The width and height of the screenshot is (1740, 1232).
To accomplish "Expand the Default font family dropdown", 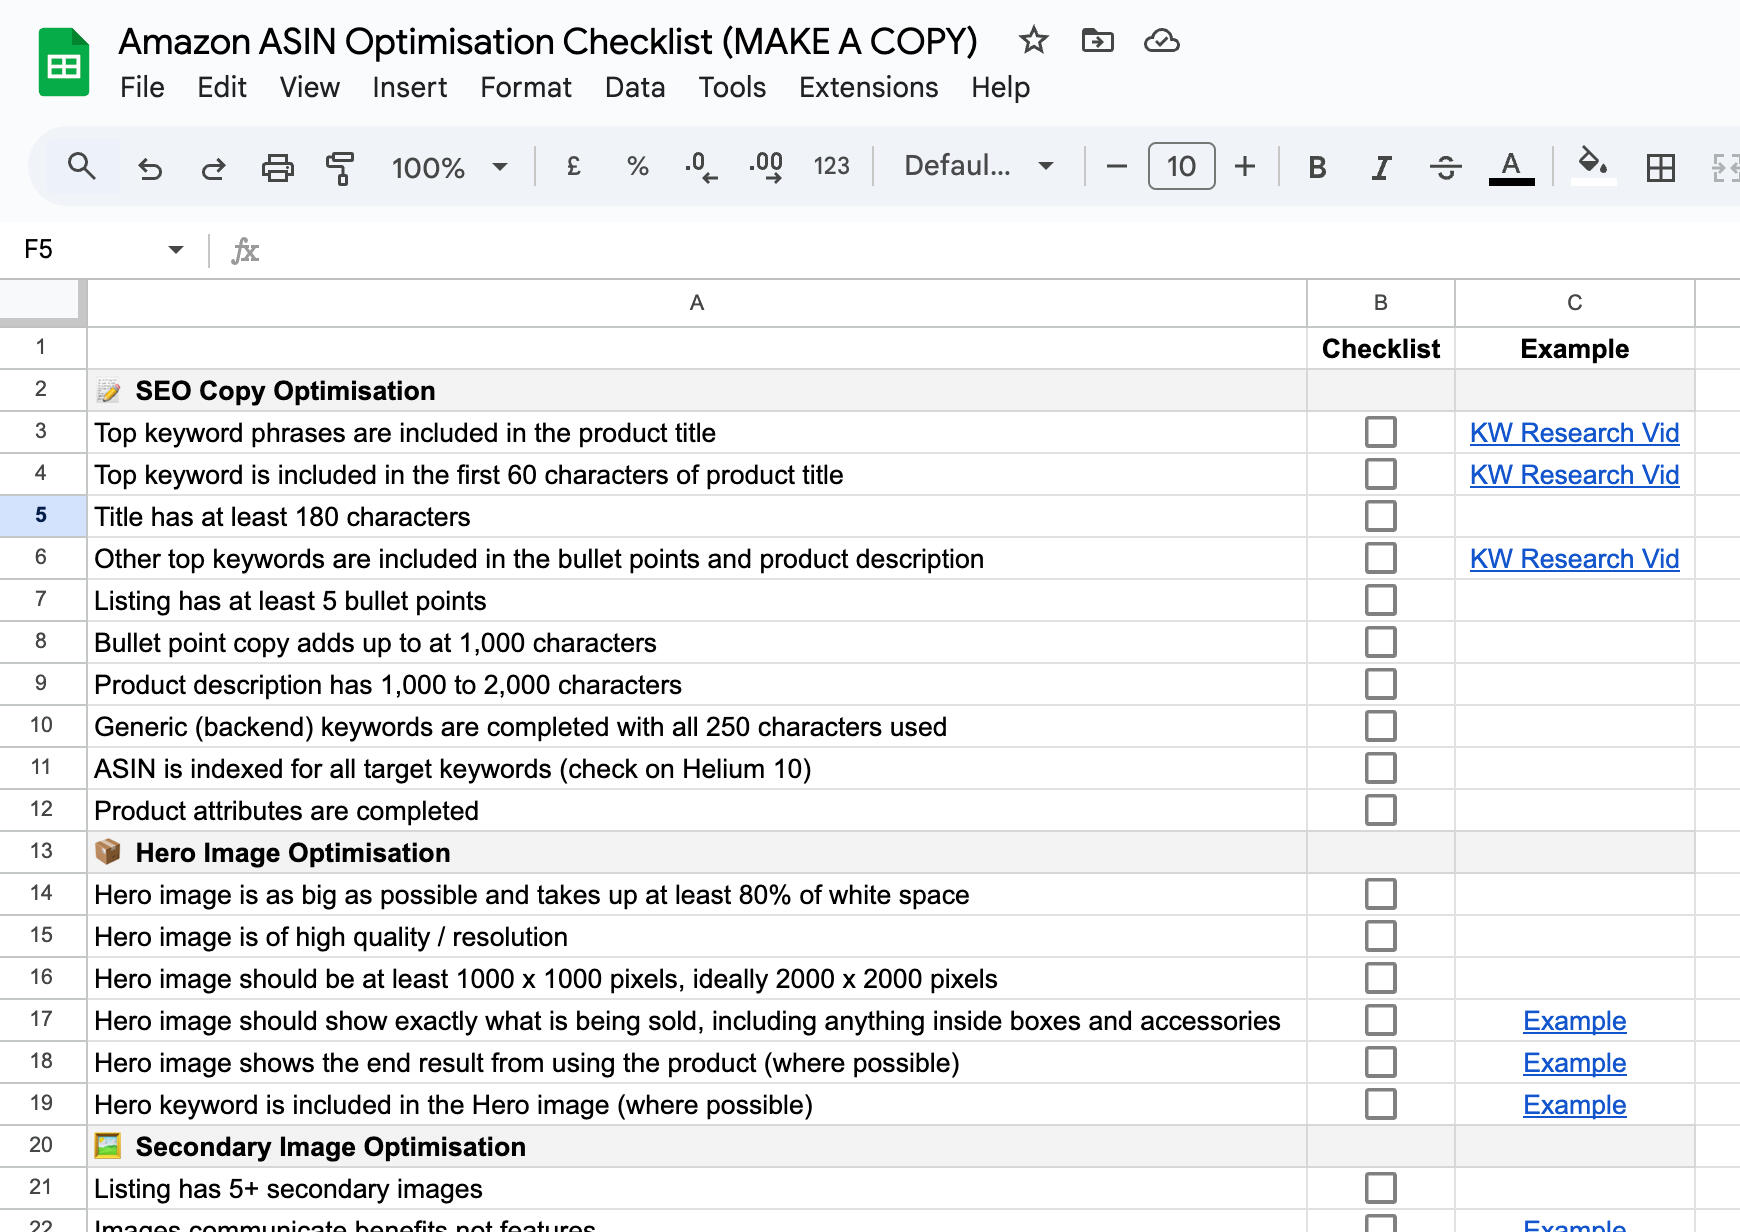I will [x=978, y=166].
